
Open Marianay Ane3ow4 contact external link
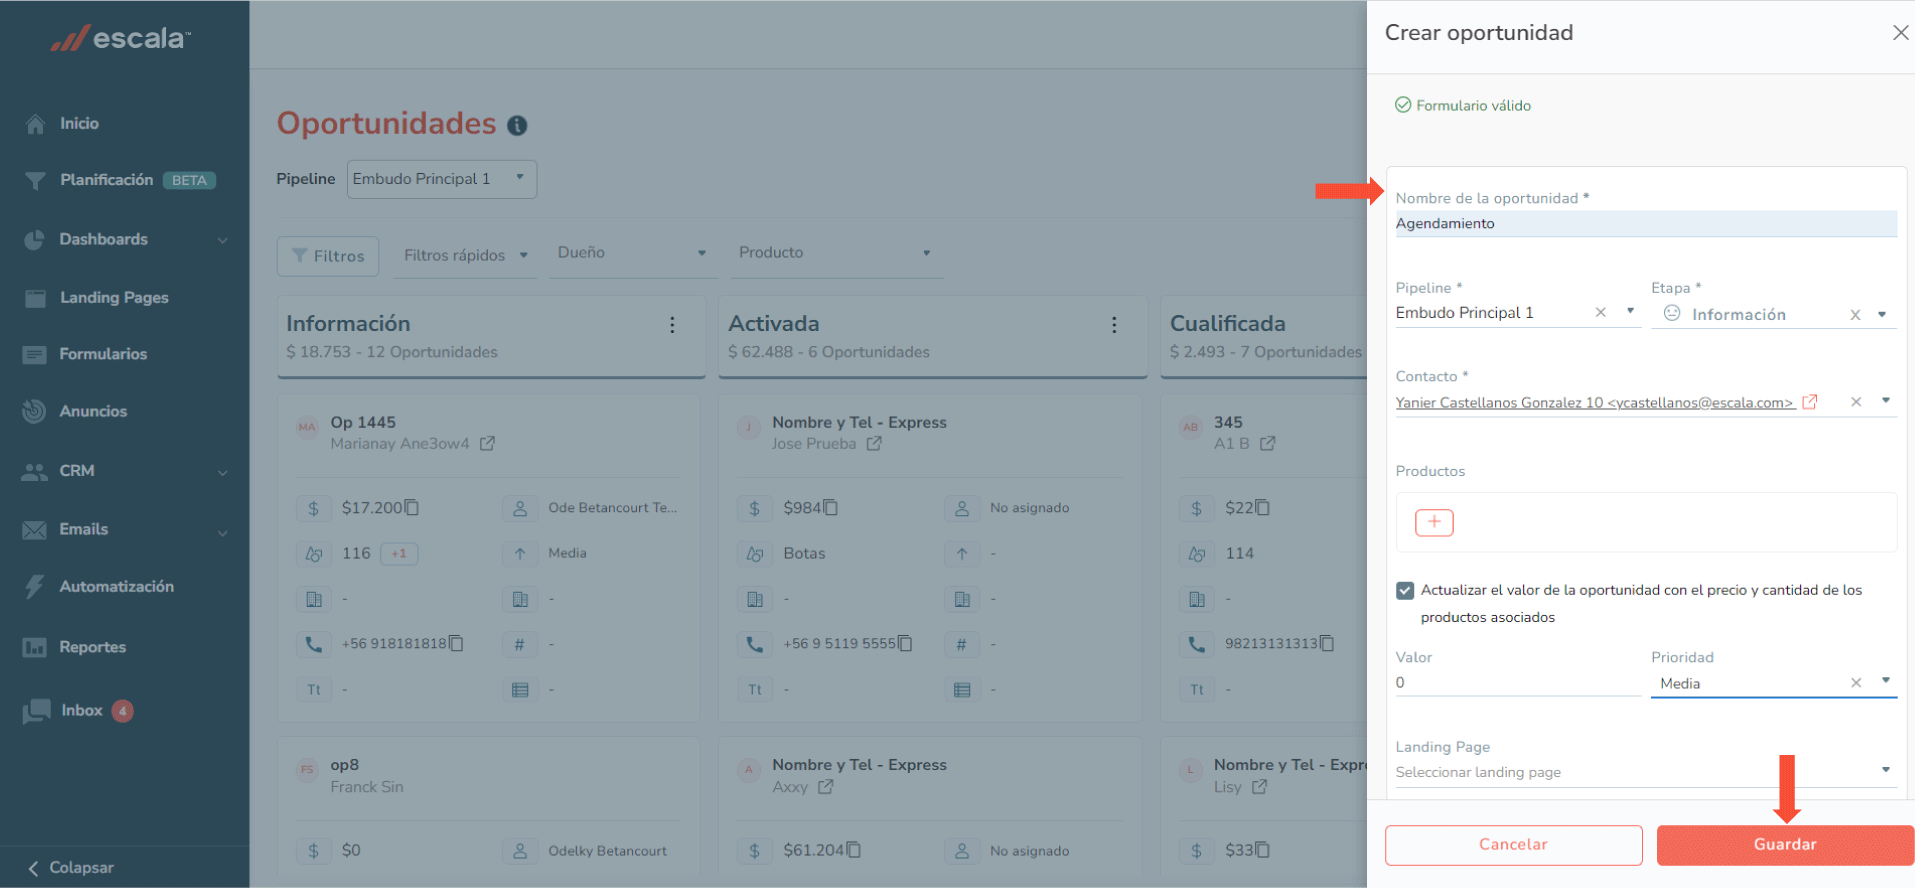point(487,443)
